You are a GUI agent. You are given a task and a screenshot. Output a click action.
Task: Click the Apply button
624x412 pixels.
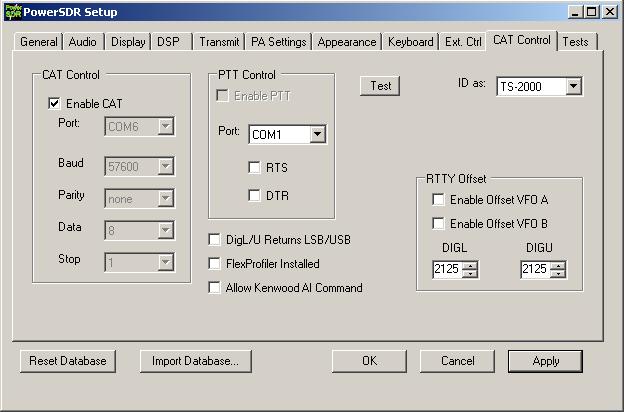click(546, 361)
